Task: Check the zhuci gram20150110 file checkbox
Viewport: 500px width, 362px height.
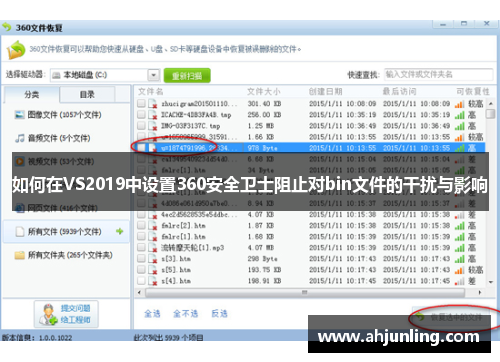Action: click(141, 104)
